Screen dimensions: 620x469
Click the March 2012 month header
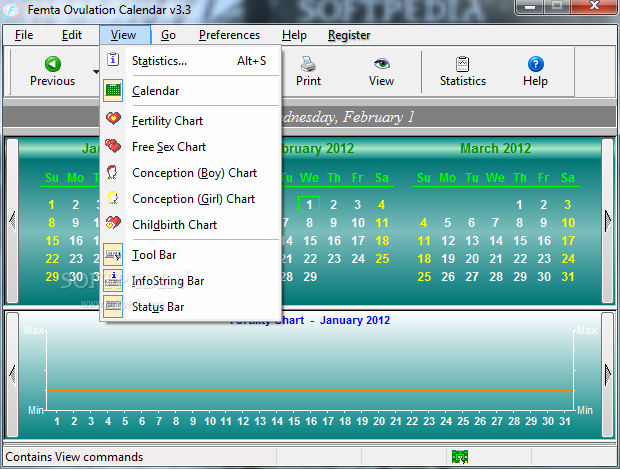[495, 148]
